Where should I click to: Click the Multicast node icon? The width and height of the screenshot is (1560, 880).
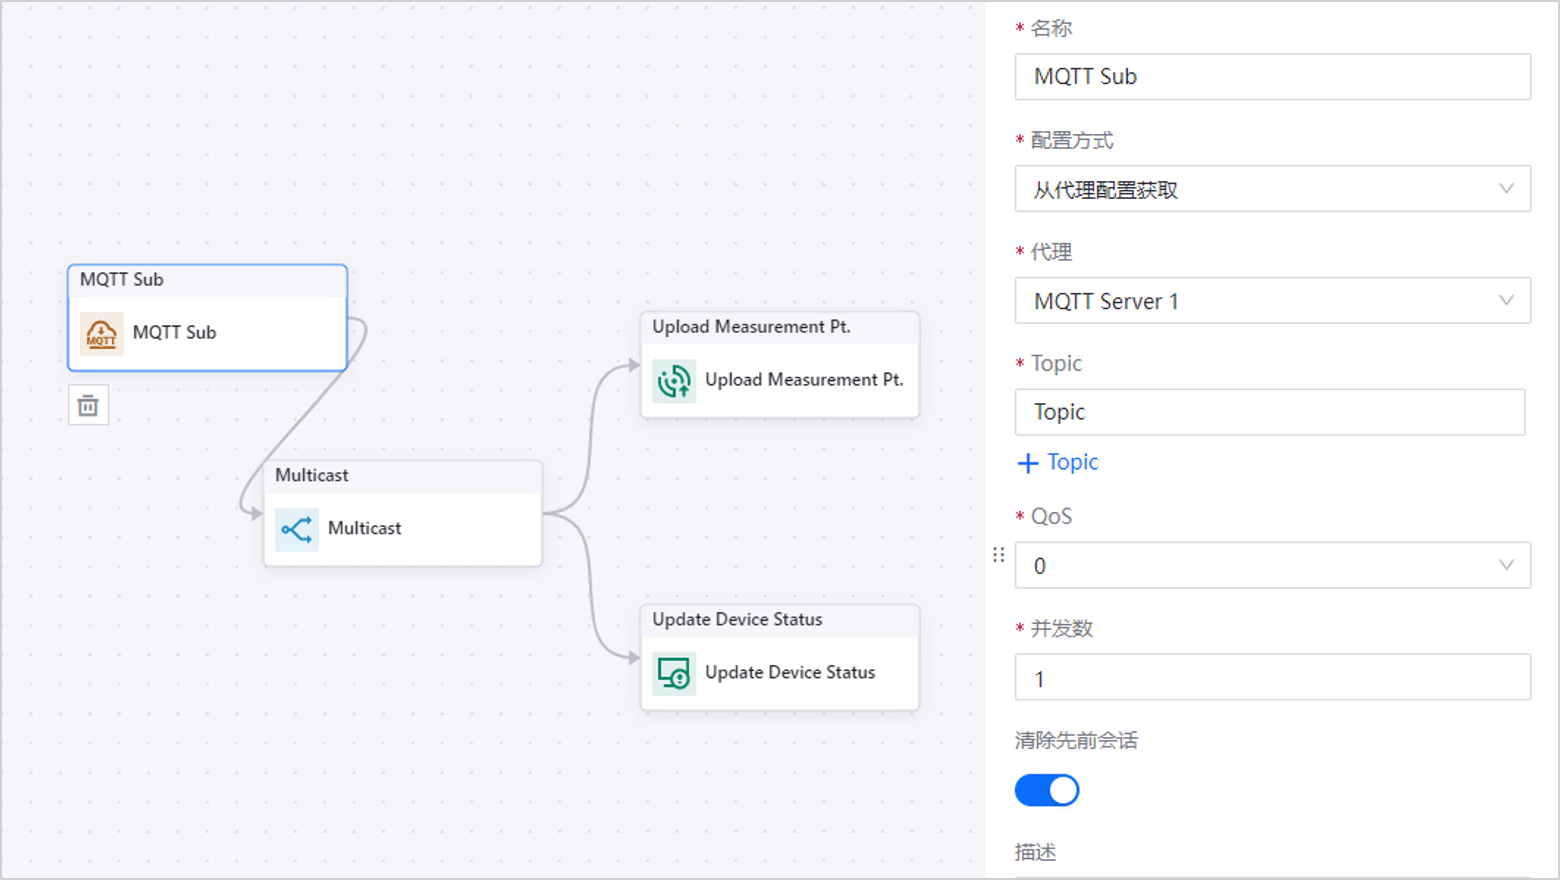[297, 529]
